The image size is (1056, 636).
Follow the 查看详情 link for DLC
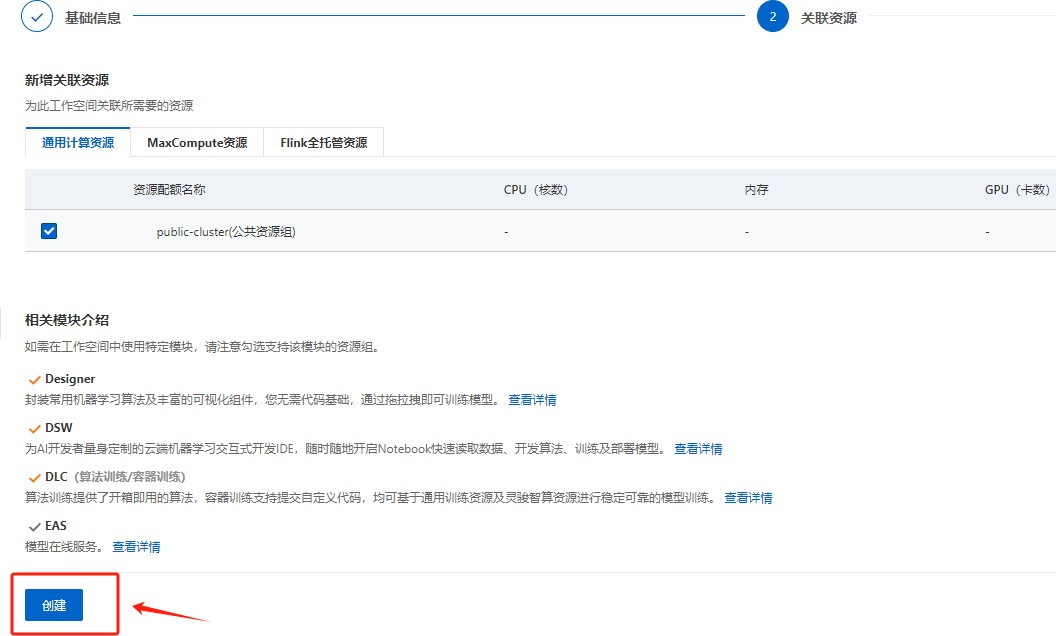click(748, 498)
